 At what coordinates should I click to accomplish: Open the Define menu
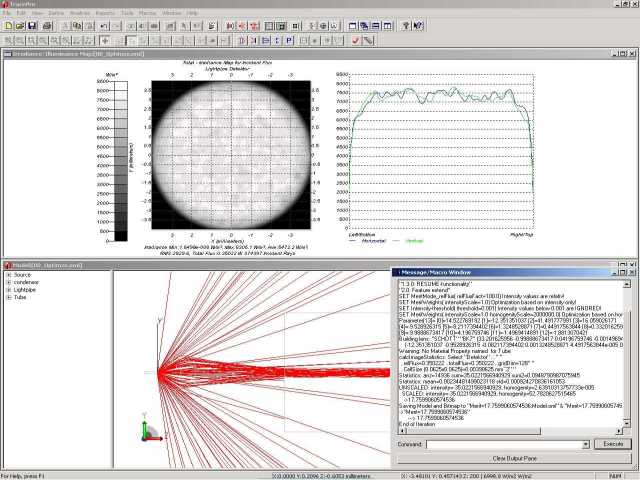[56, 13]
